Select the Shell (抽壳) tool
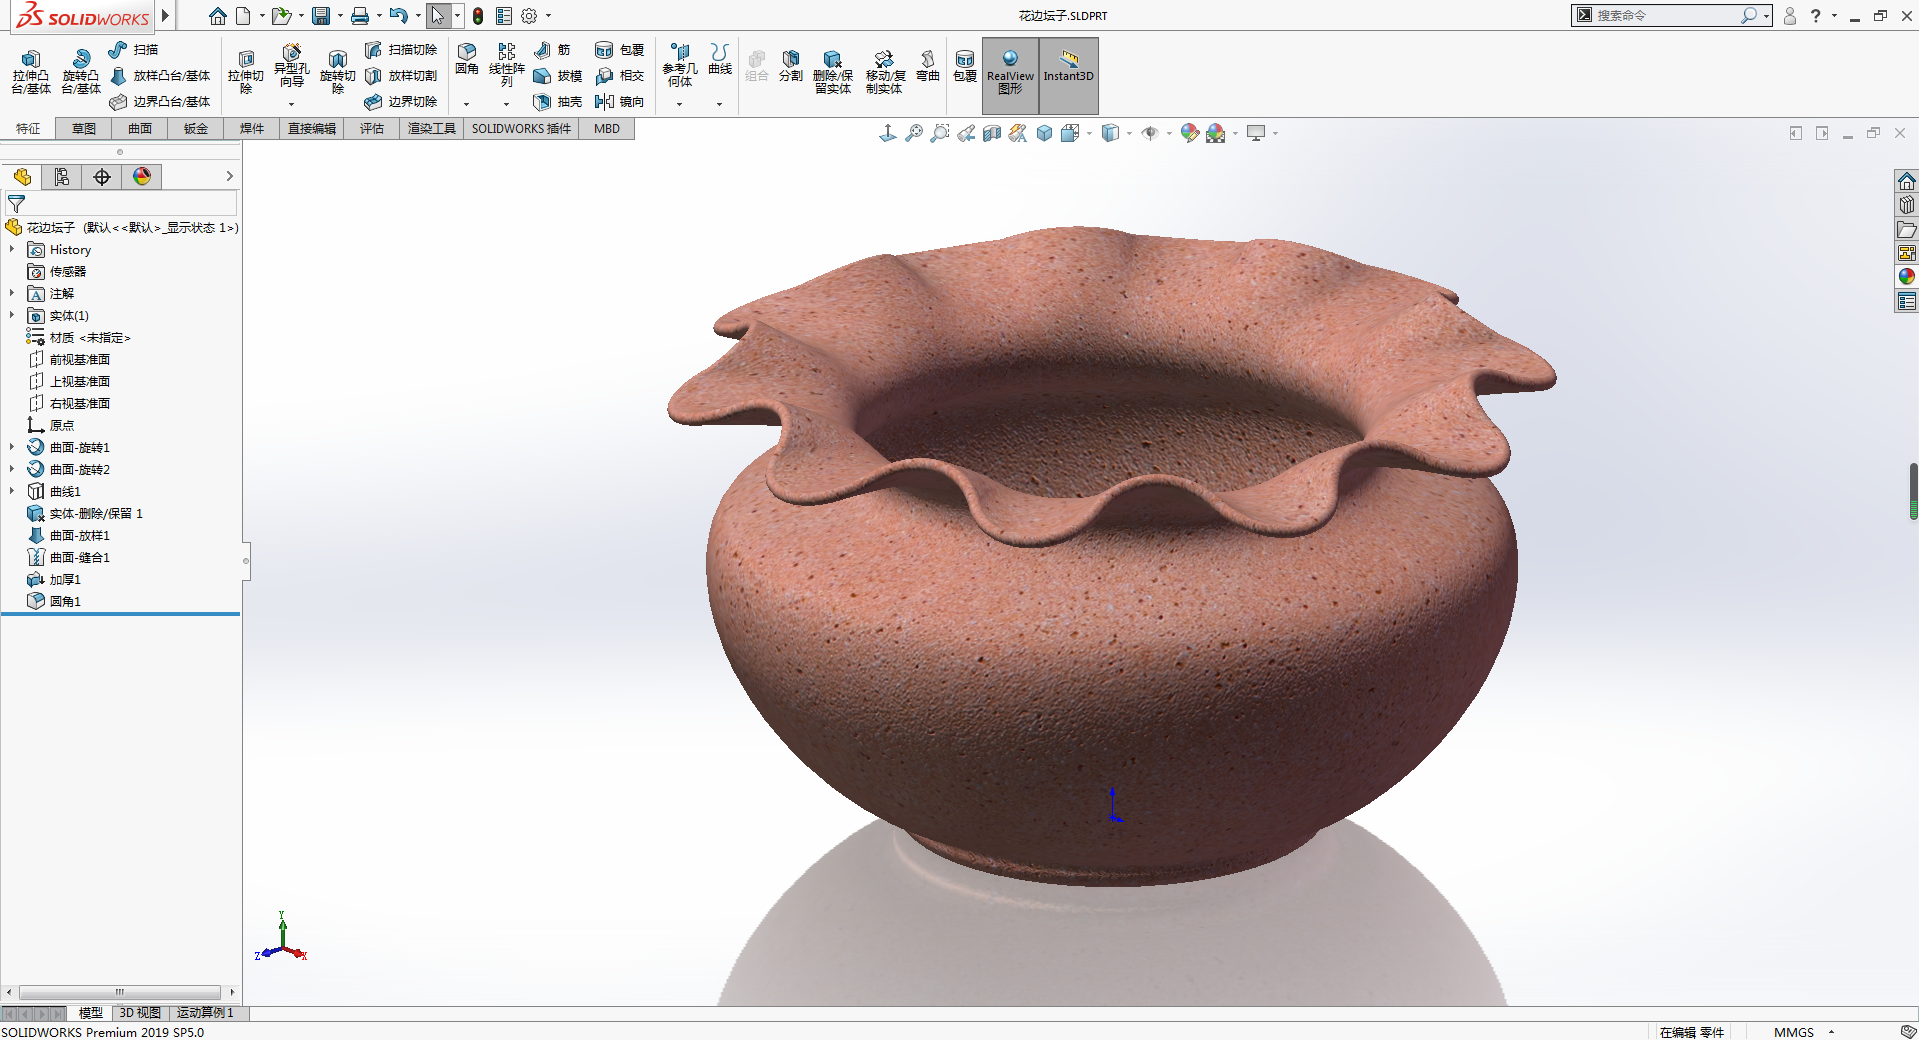 coord(557,101)
